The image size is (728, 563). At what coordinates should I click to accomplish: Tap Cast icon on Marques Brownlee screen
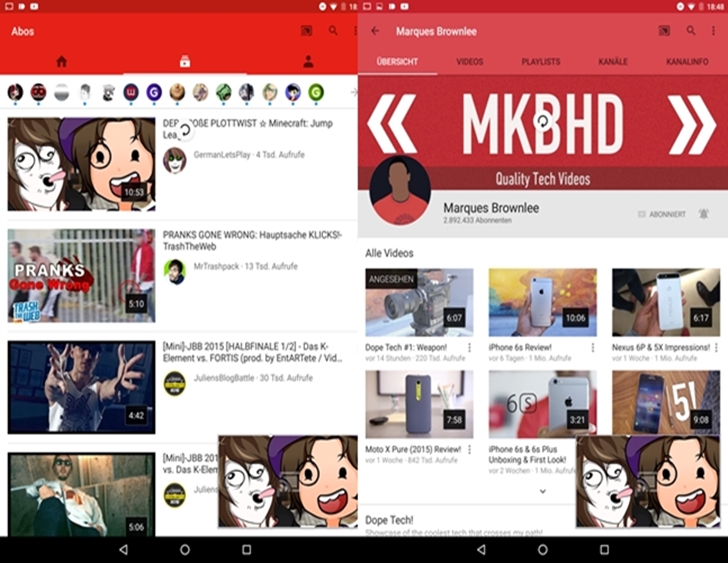coord(664,31)
